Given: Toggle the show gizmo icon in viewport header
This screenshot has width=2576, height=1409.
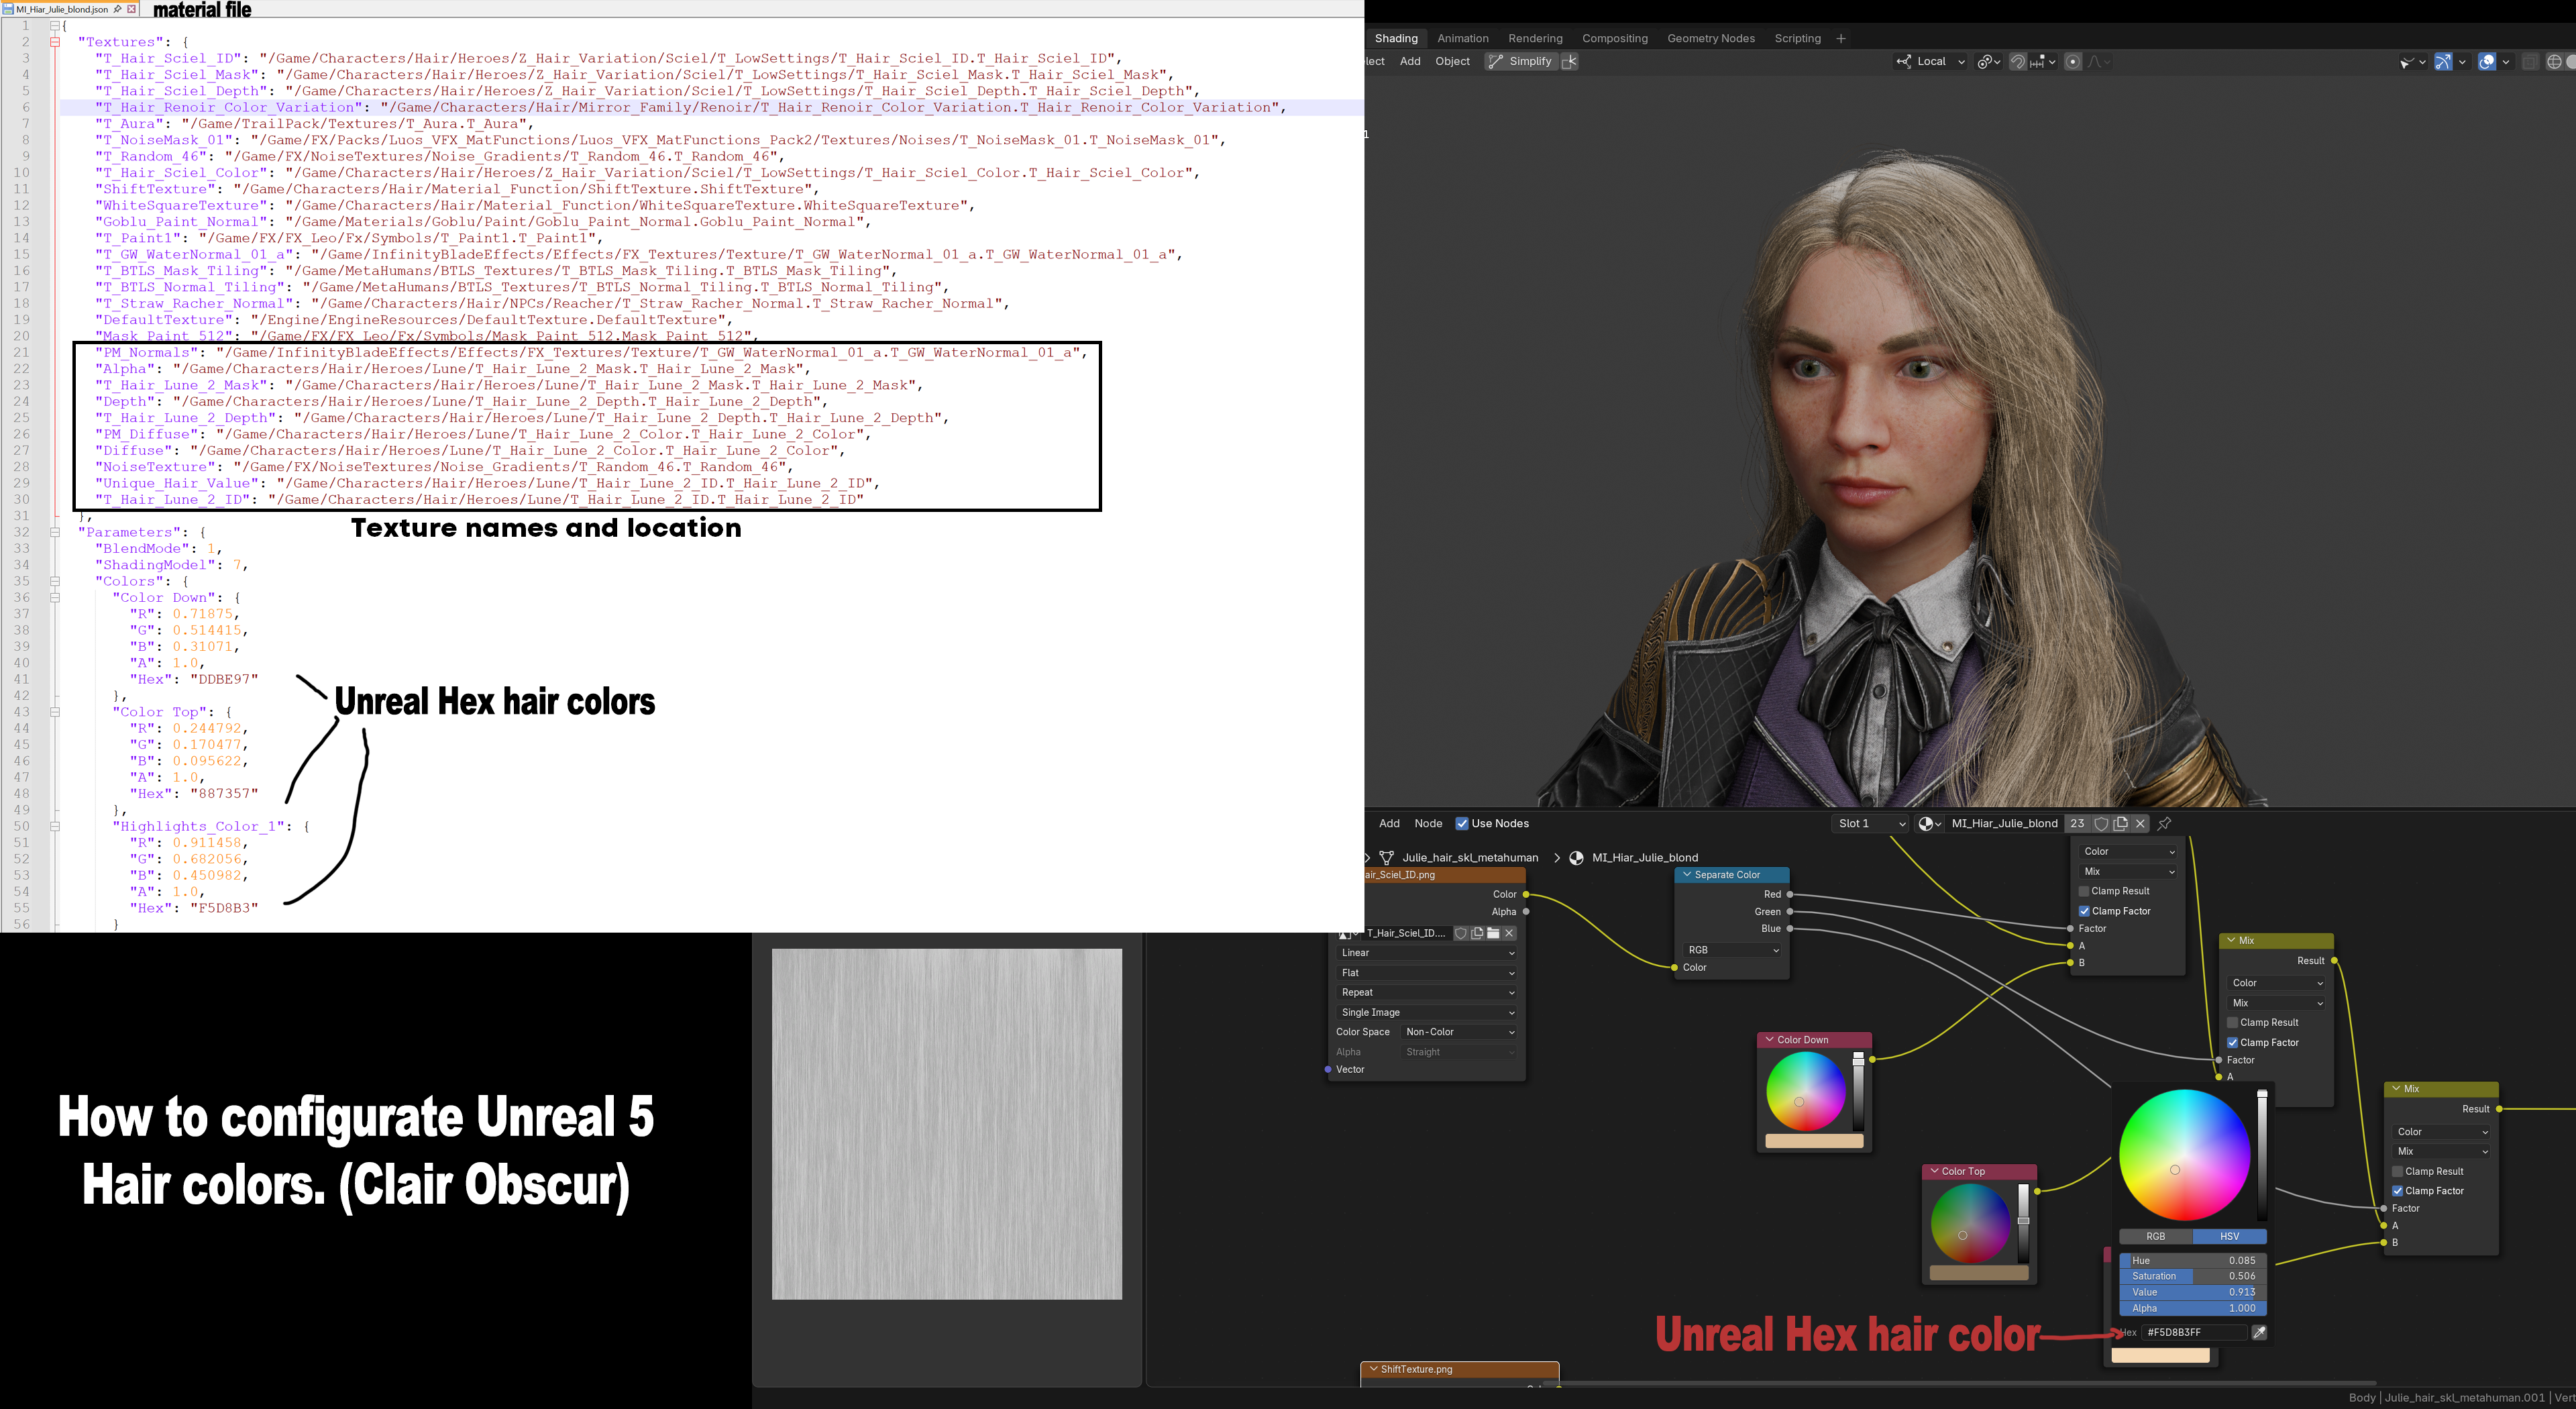Looking at the screenshot, I should 2443,62.
